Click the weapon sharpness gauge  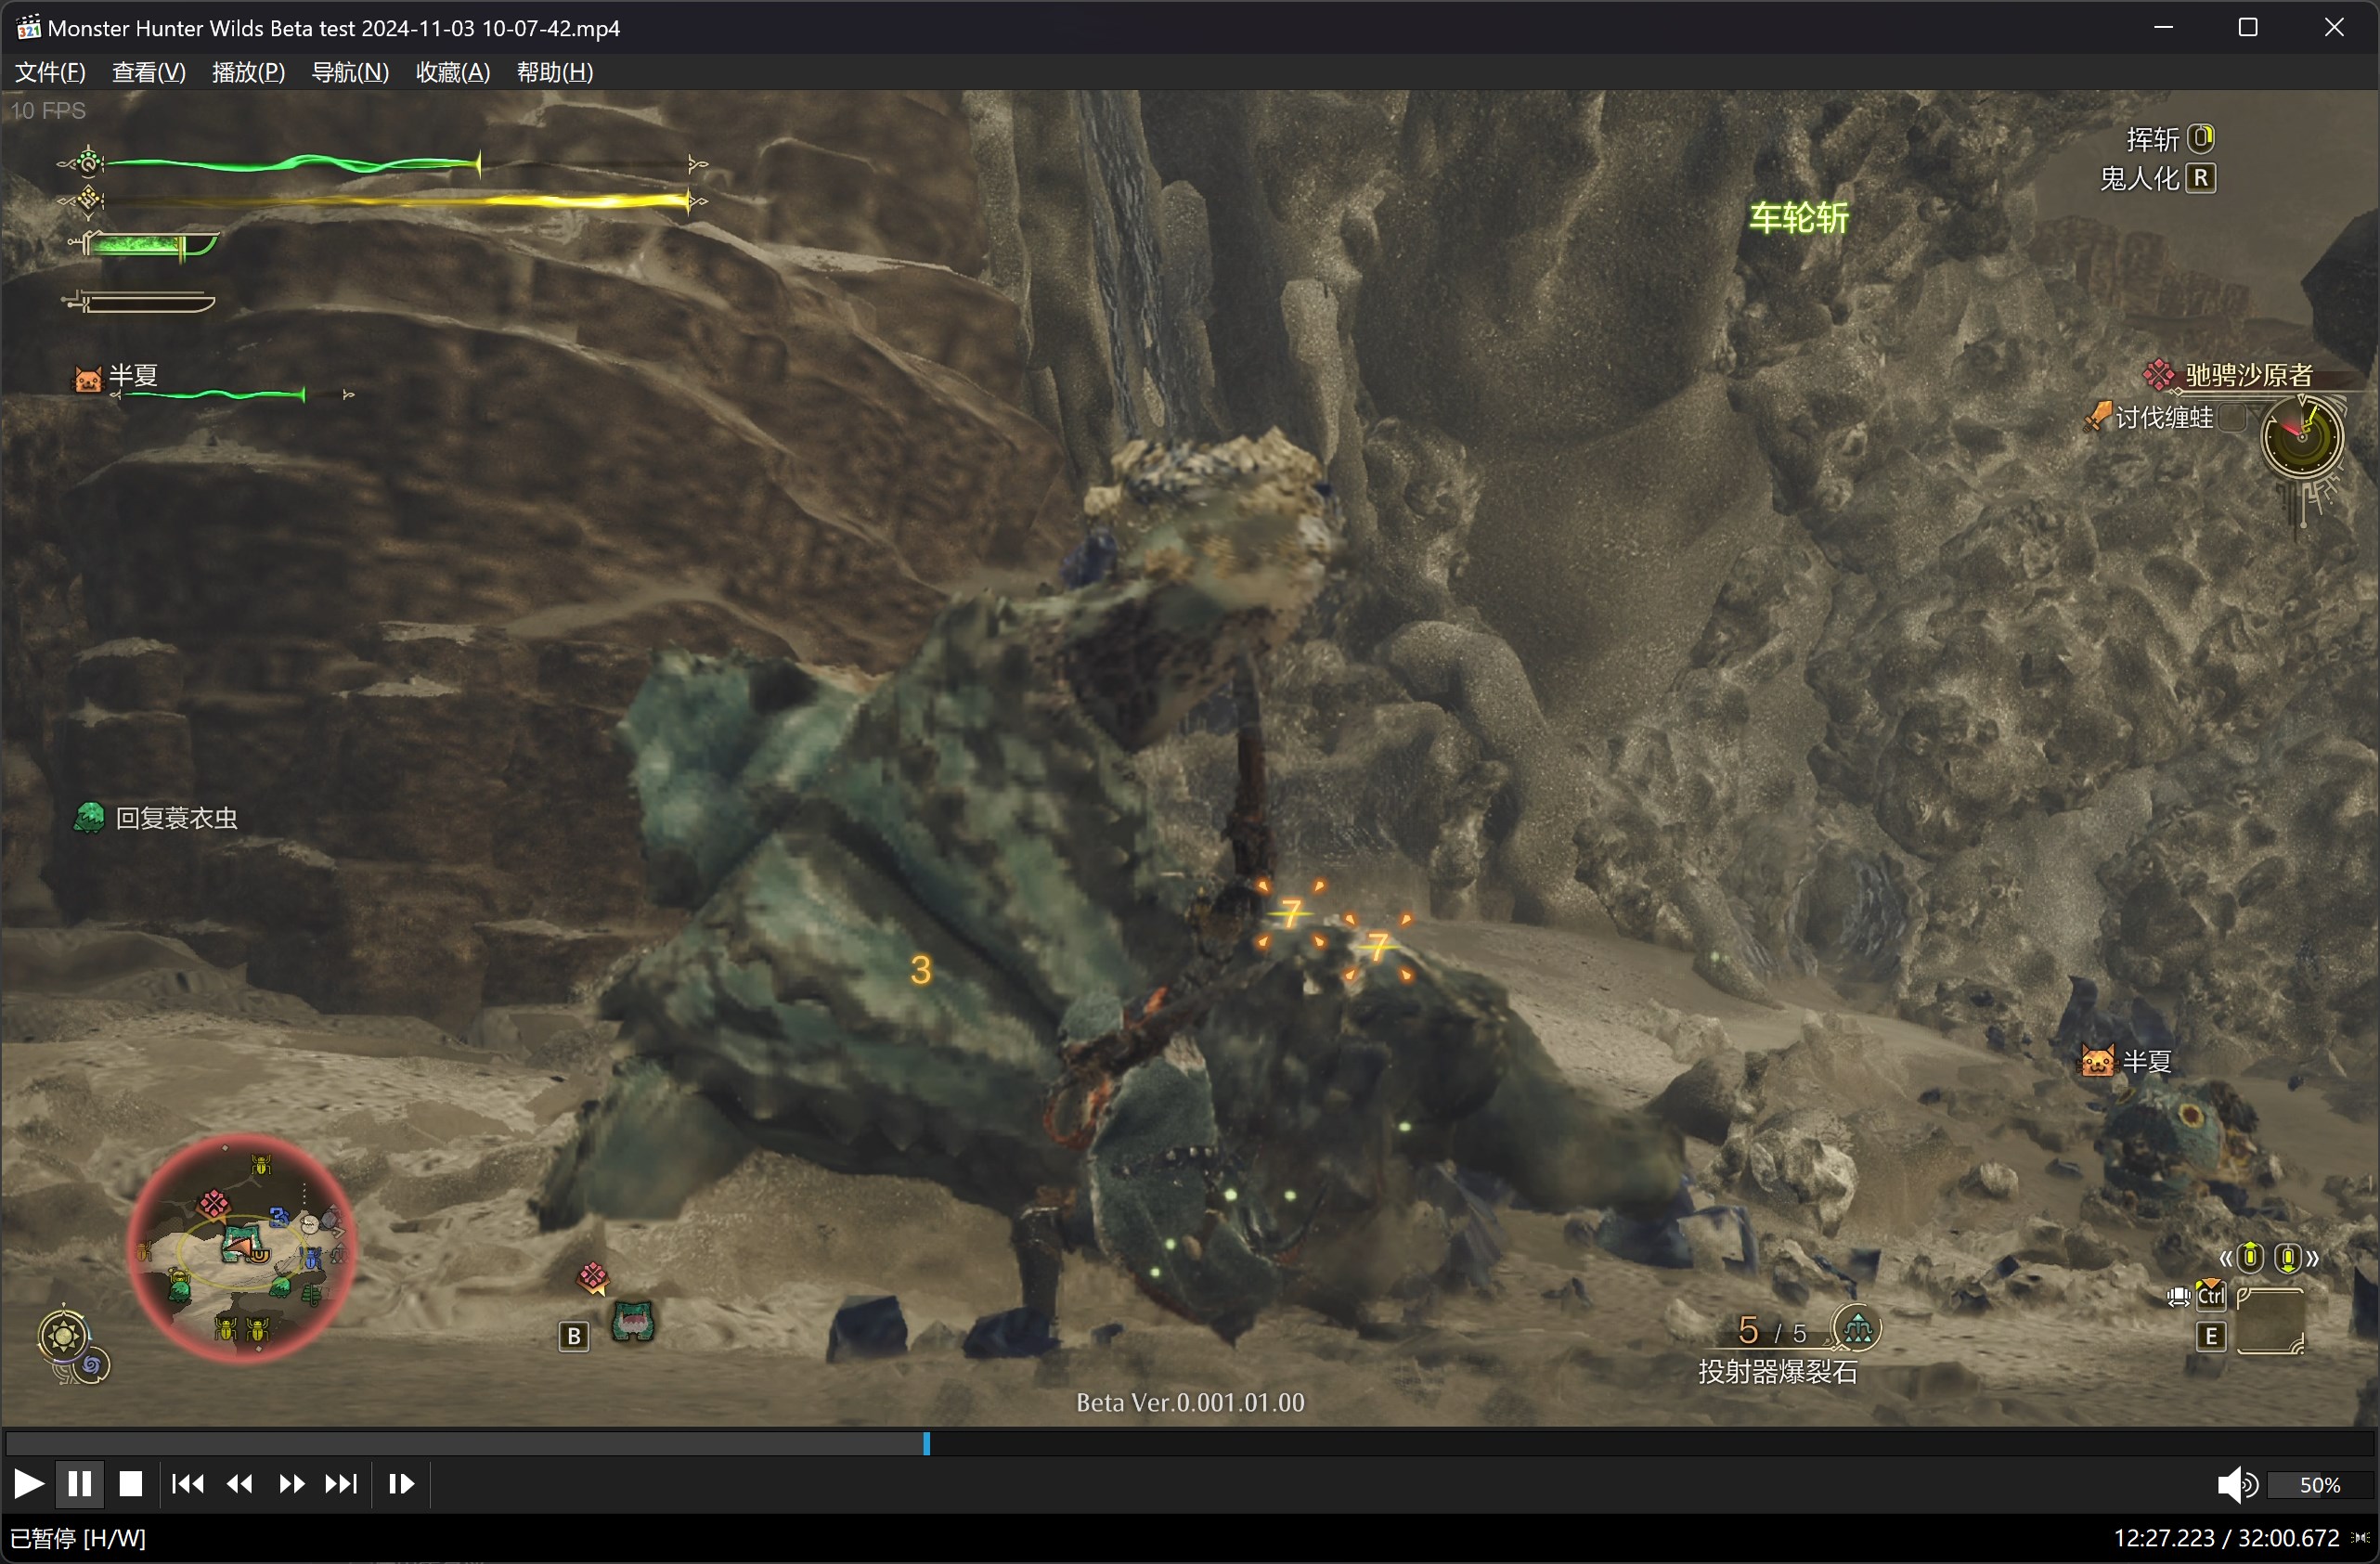click(144, 245)
